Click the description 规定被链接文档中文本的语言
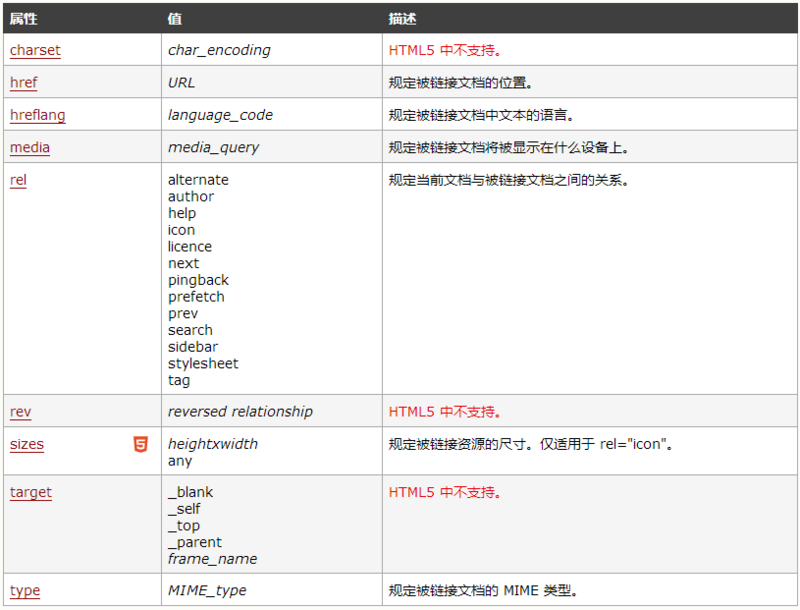Image resolution: width=800 pixels, height=610 pixels. pyautogui.click(x=482, y=115)
